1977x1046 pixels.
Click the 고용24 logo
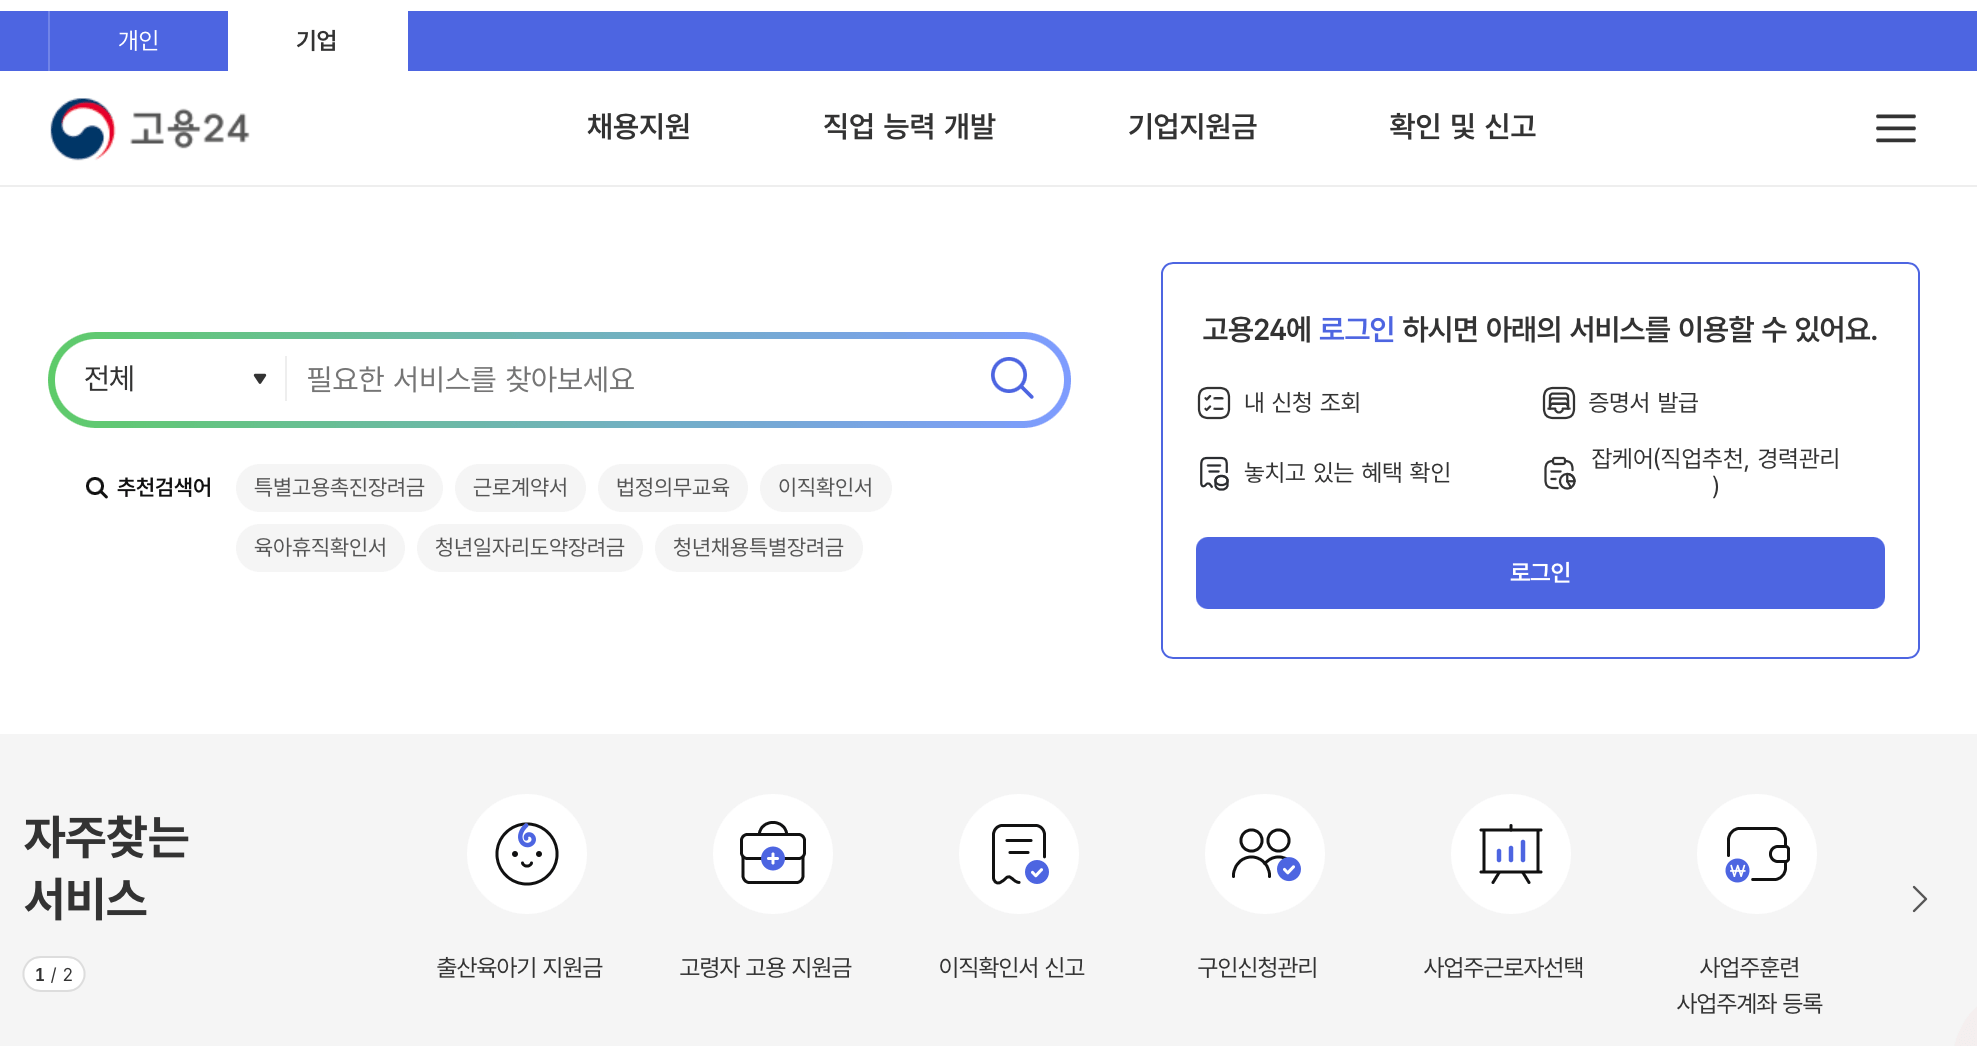click(x=150, y=128)
